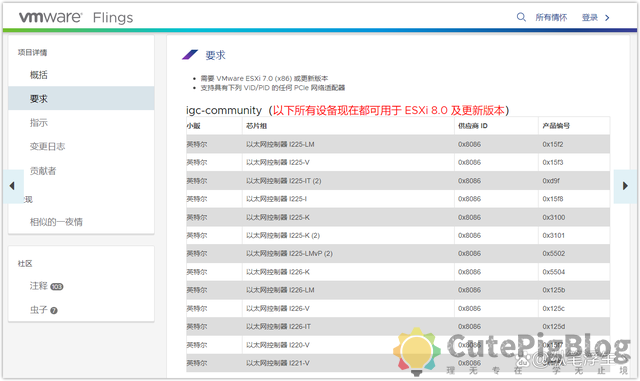Open the search magnifier icon
640x381 pixels.
point(521,17)
